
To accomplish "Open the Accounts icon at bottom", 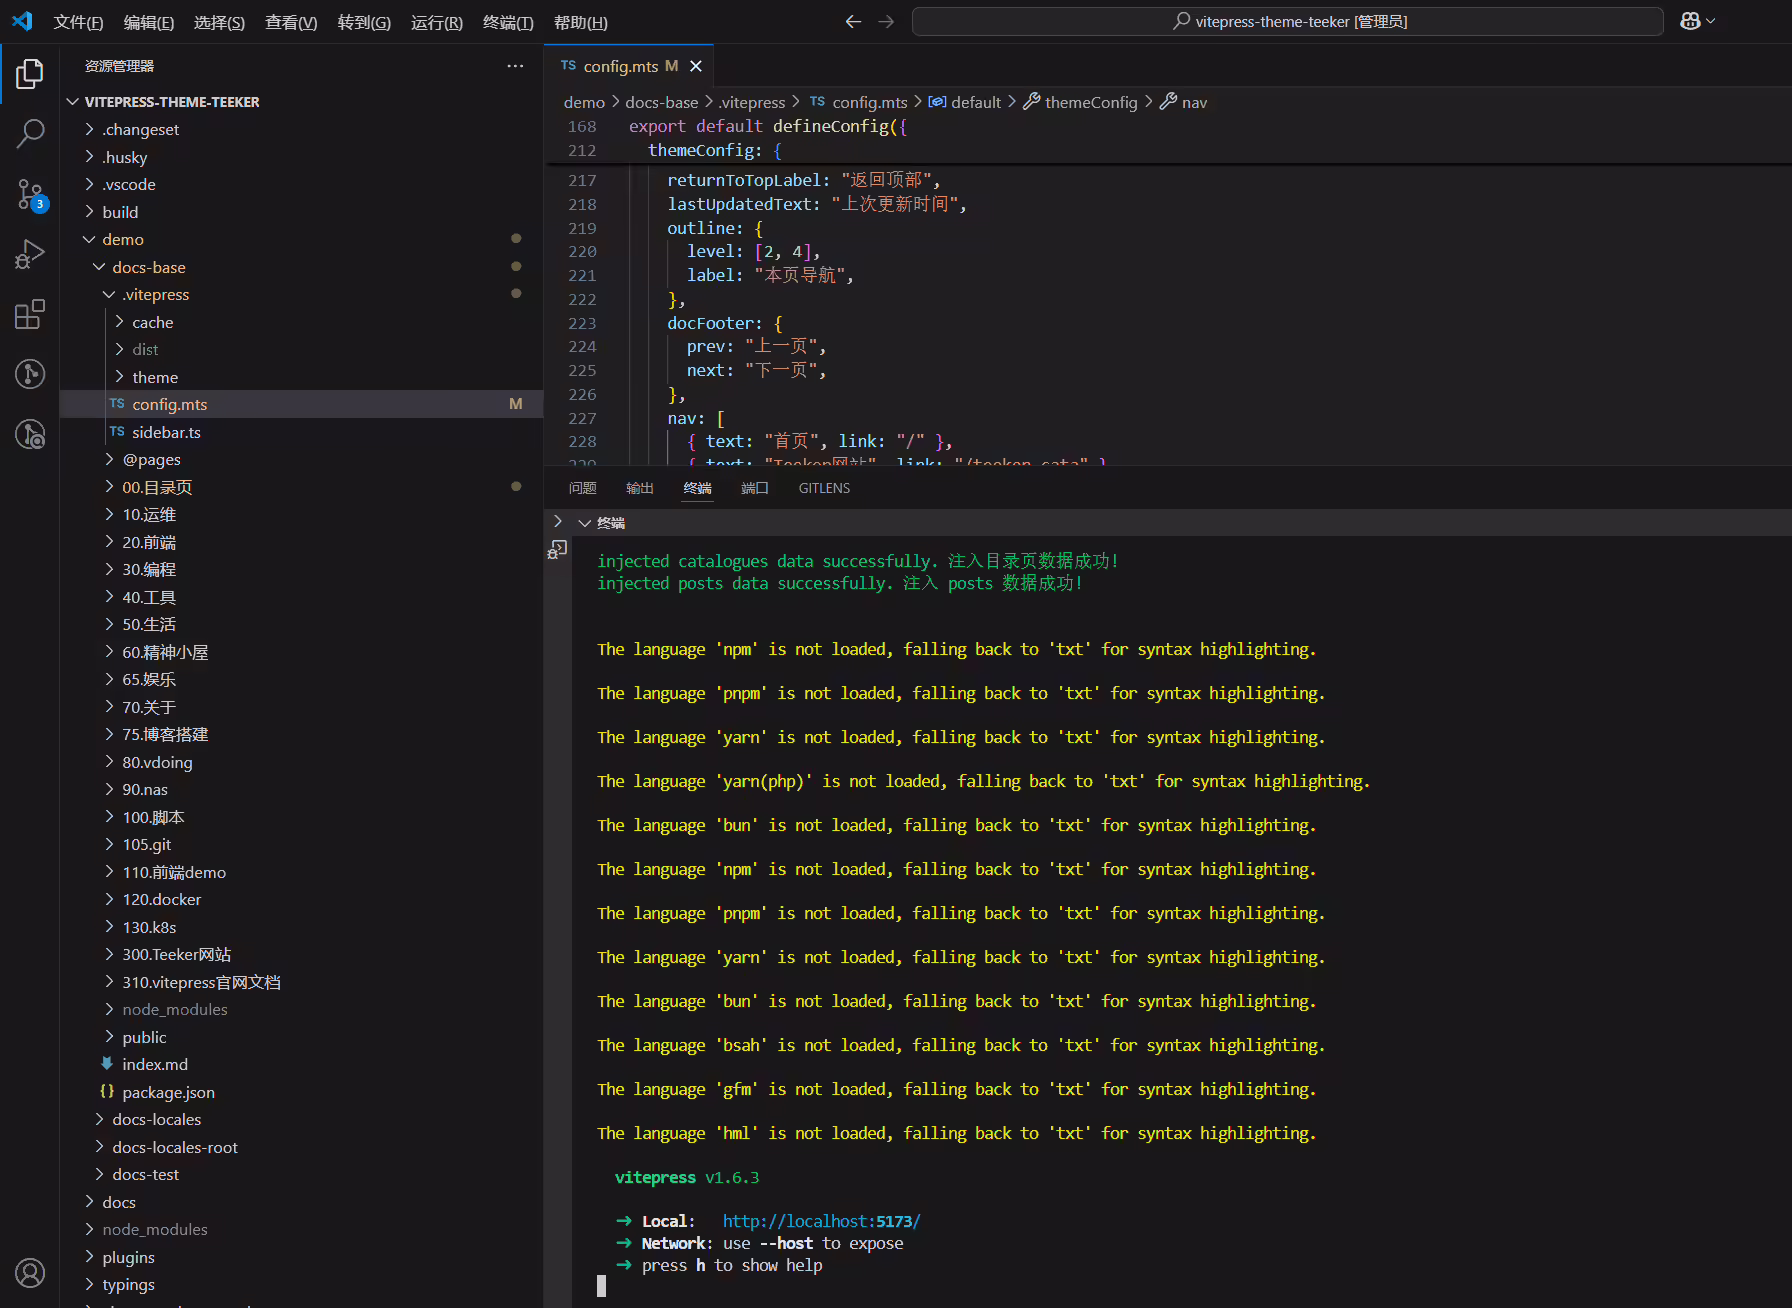I will tap(30, 1273).
